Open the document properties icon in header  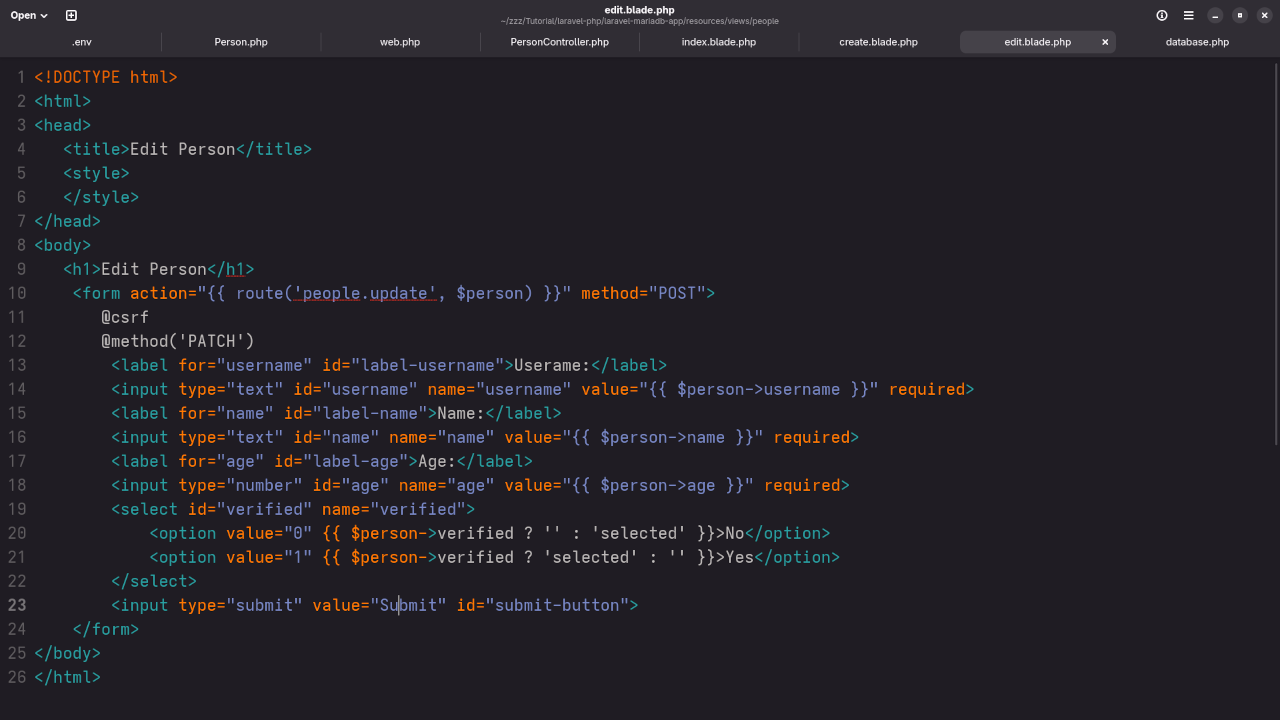[1162, 15]
